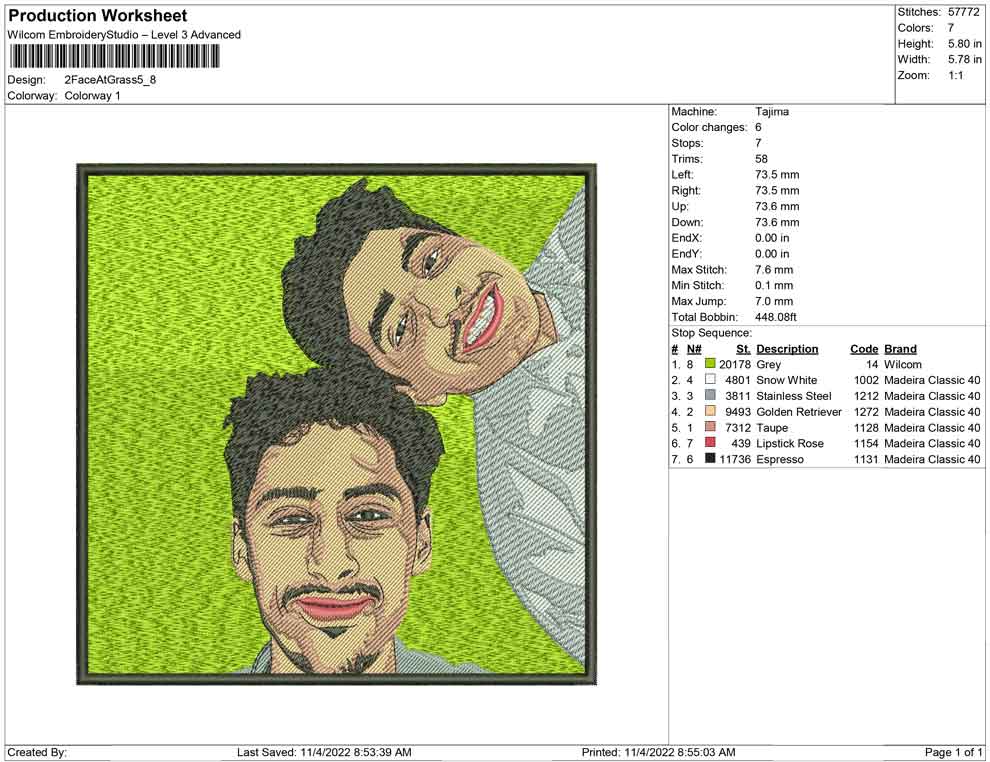Click the Taupe thread swatch
Viewport: 990px width, 762px height.
coord(710,427)
